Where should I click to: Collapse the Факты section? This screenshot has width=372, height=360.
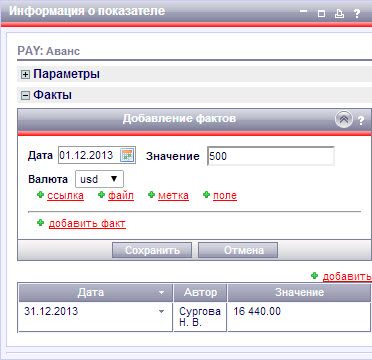(x=25, y=96)
